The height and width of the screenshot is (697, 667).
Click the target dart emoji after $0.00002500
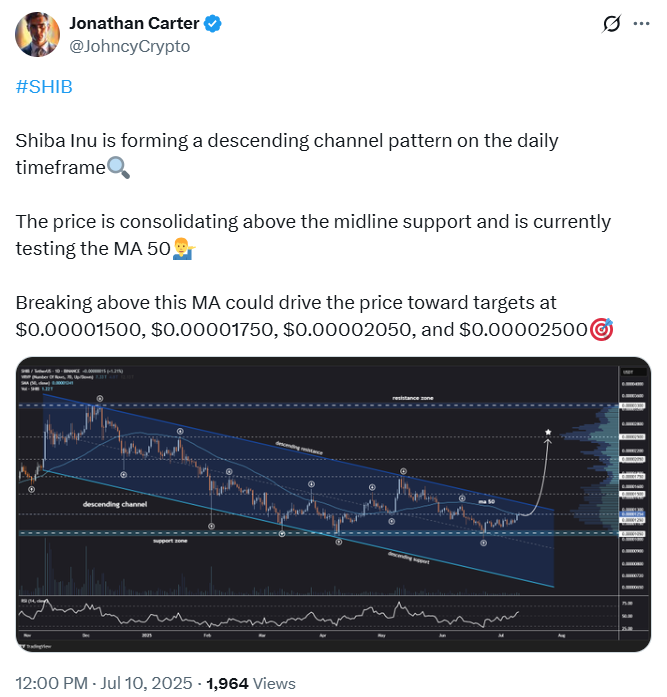[601, 329]
